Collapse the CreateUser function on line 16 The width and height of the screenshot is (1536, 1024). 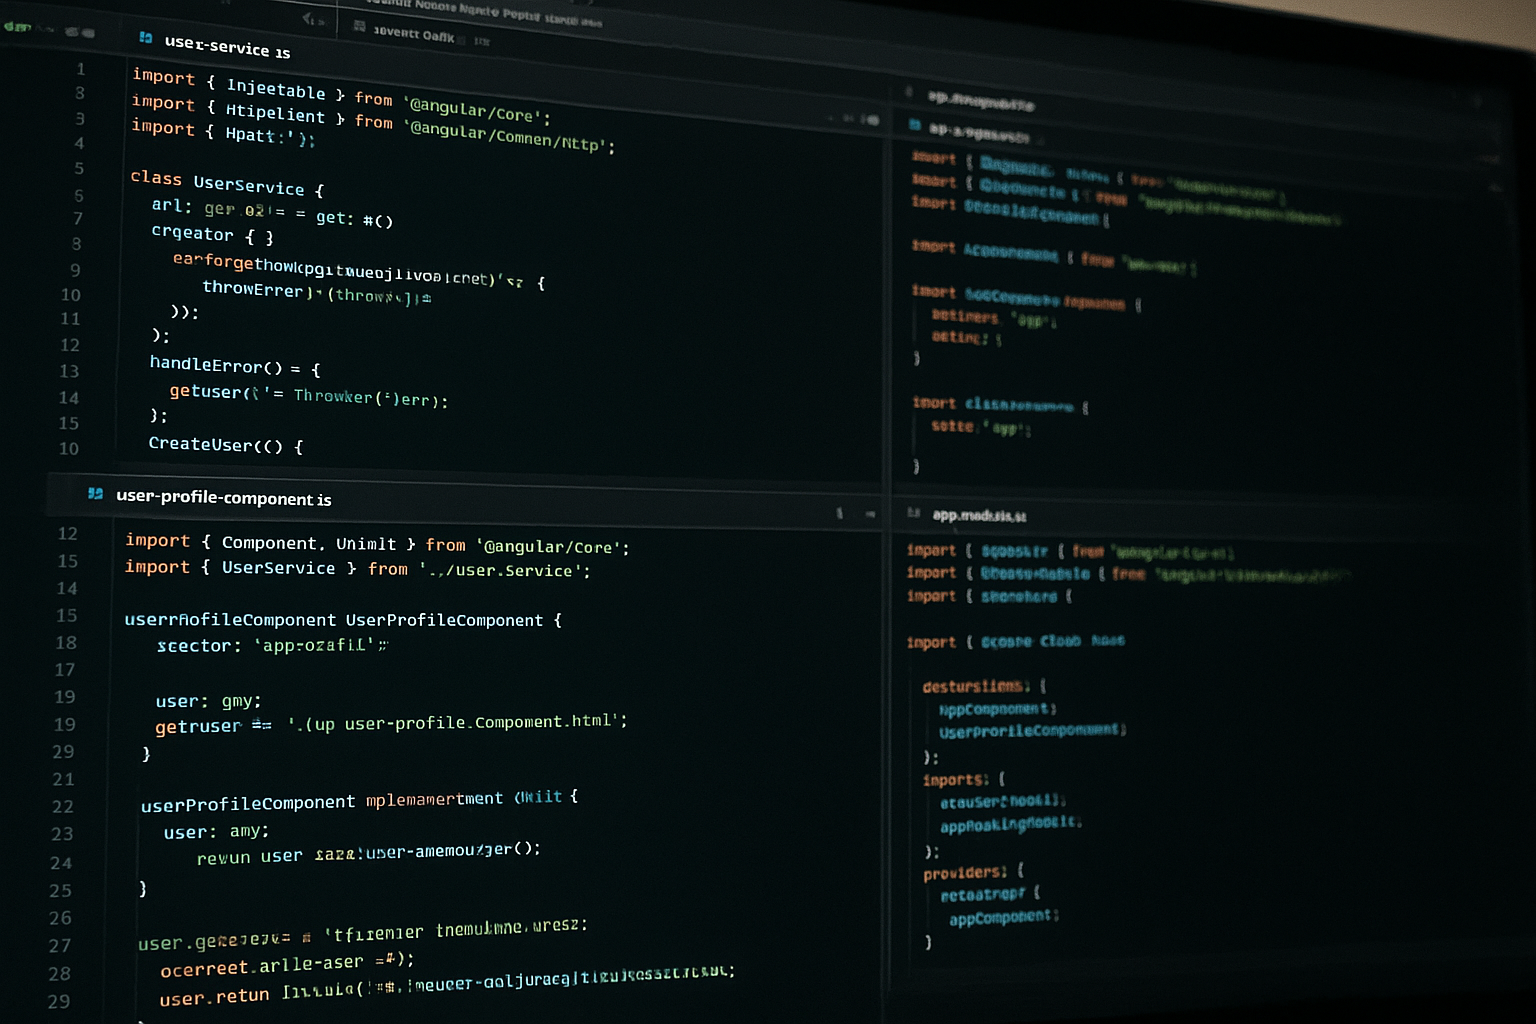point(113,447)
